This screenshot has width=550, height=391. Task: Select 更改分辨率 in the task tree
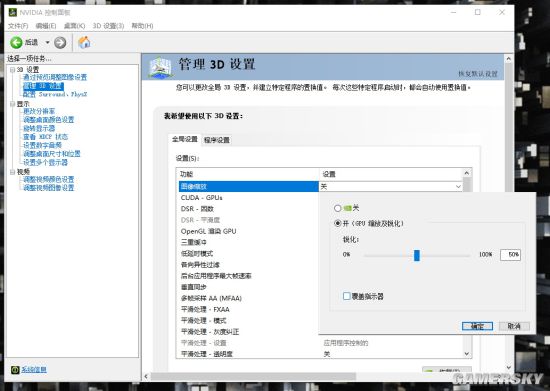coord(39,111)
